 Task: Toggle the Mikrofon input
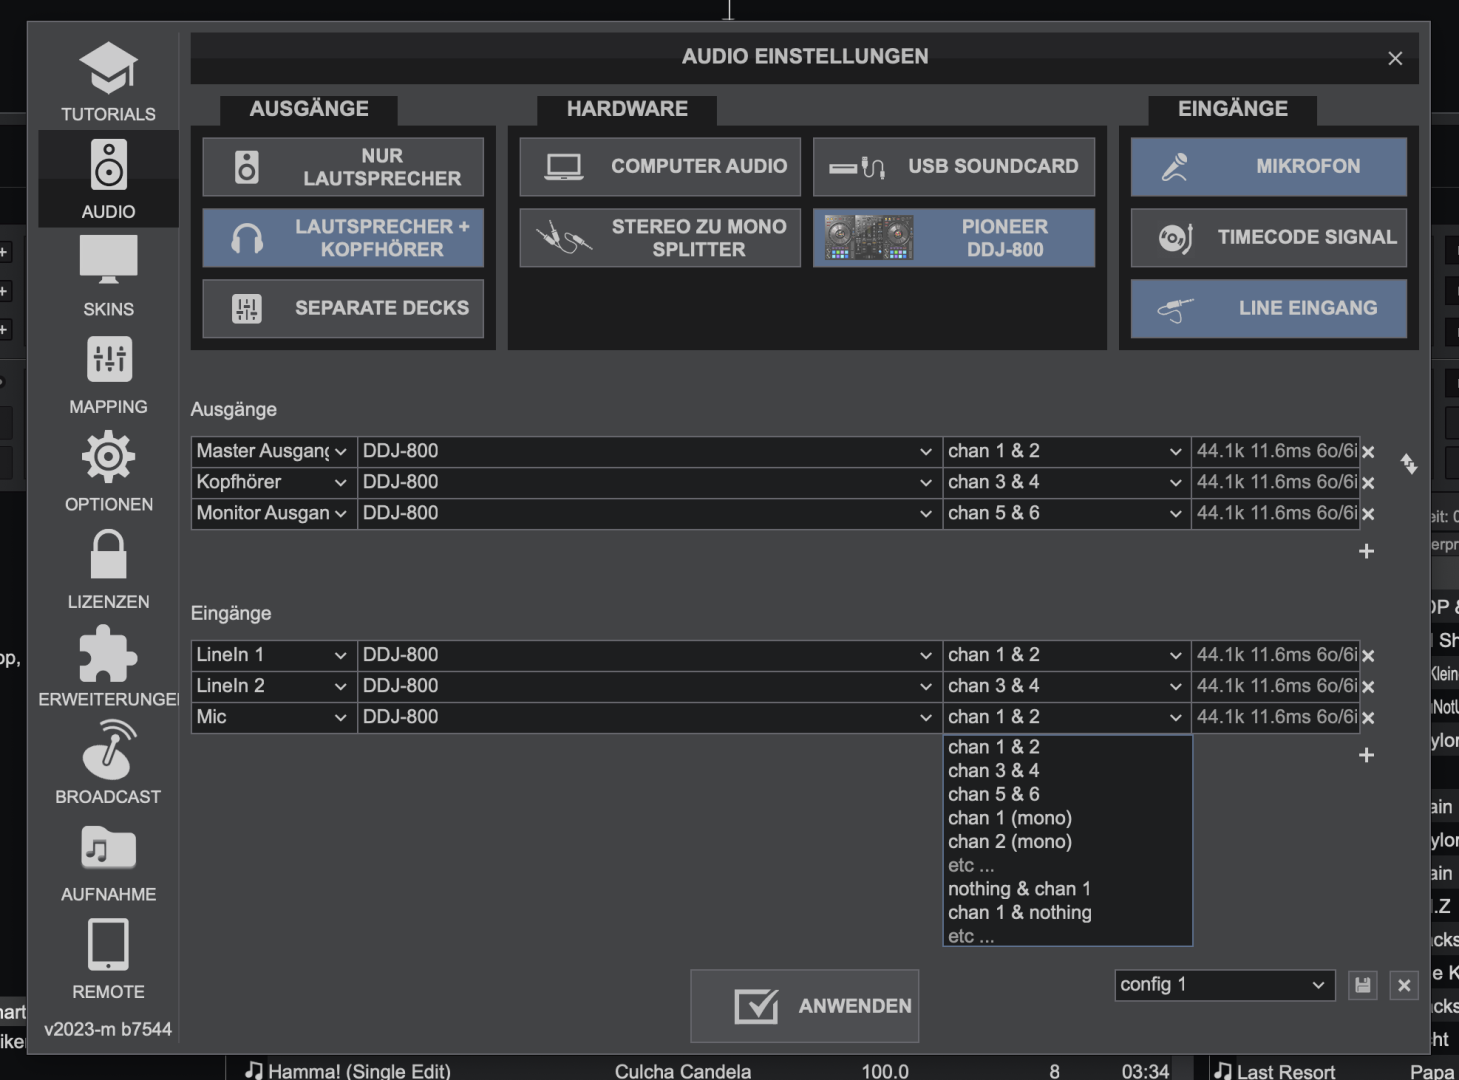click(1268, 167)
